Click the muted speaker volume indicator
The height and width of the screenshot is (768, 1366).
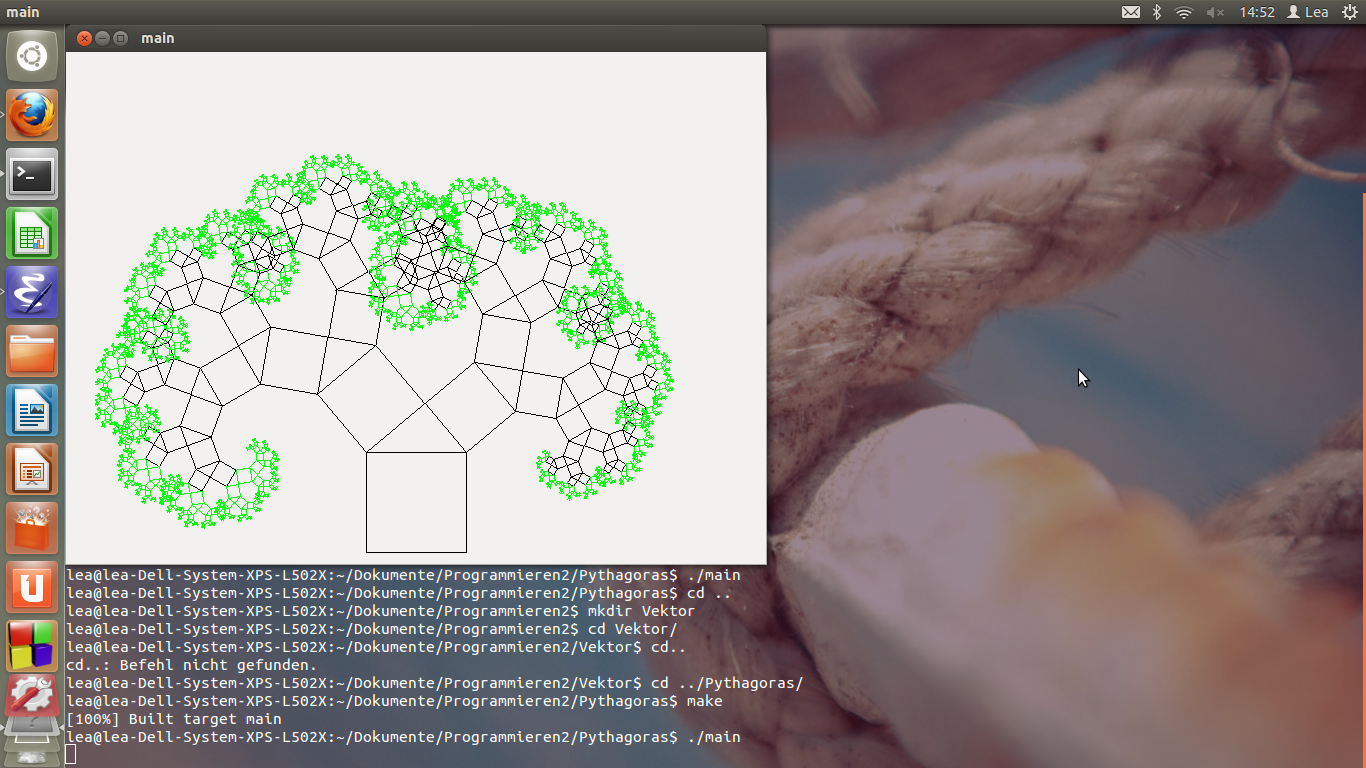tap(1215, 12)
